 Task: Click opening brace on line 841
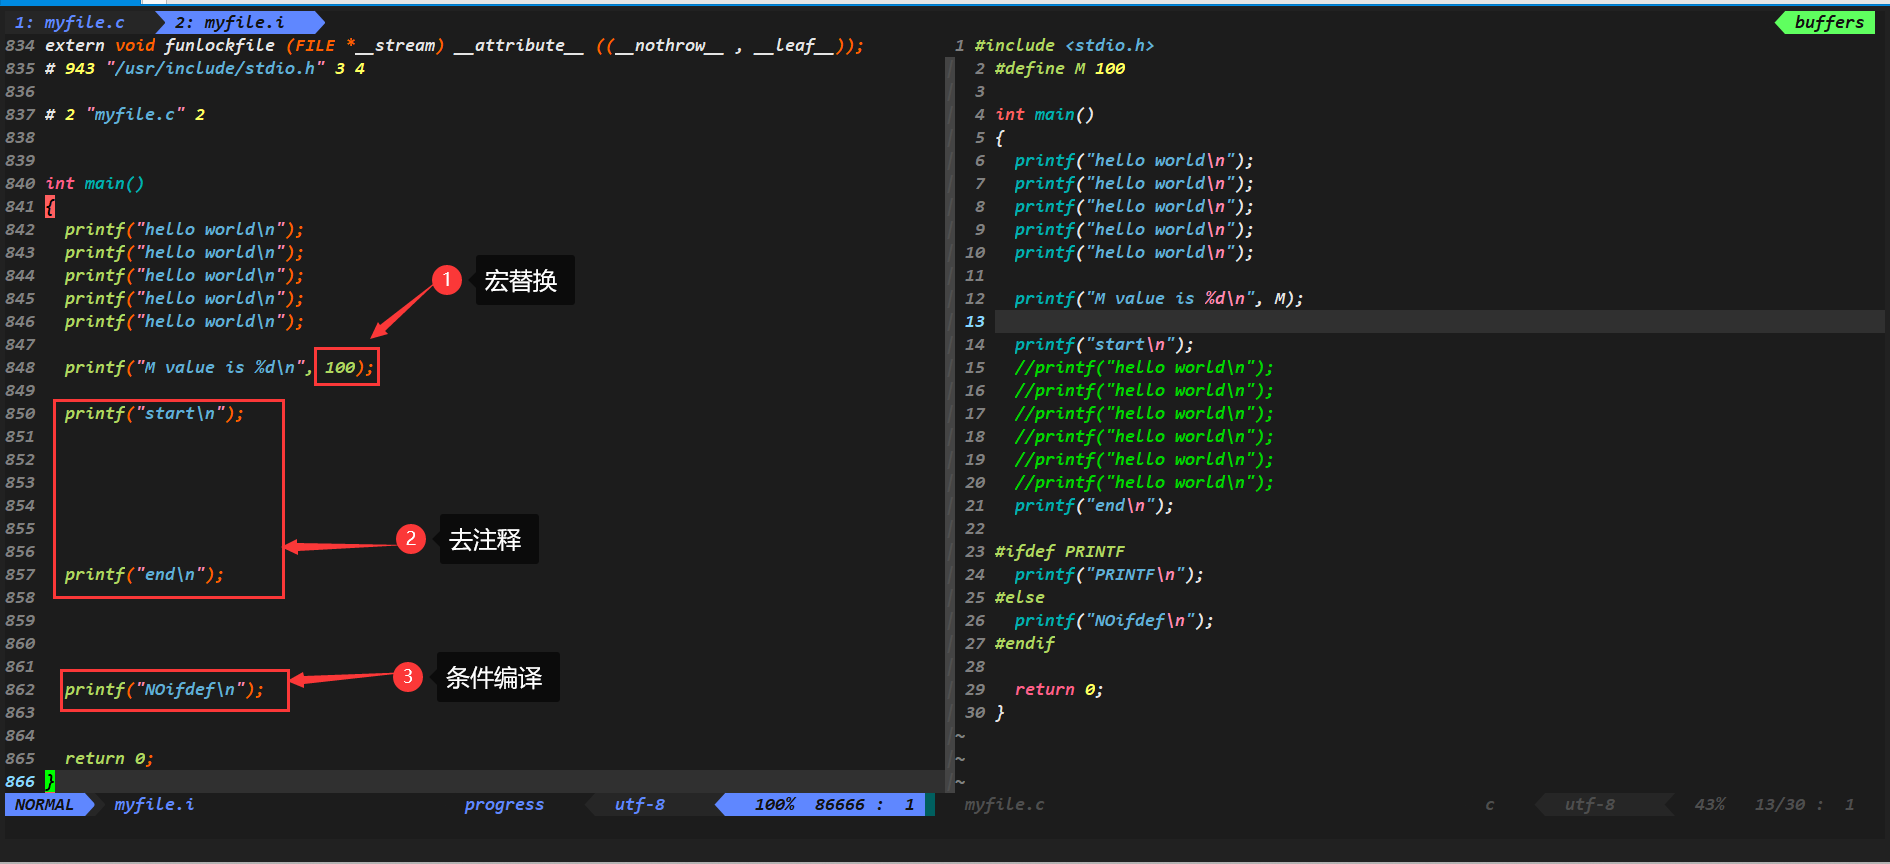coord(50,207)
